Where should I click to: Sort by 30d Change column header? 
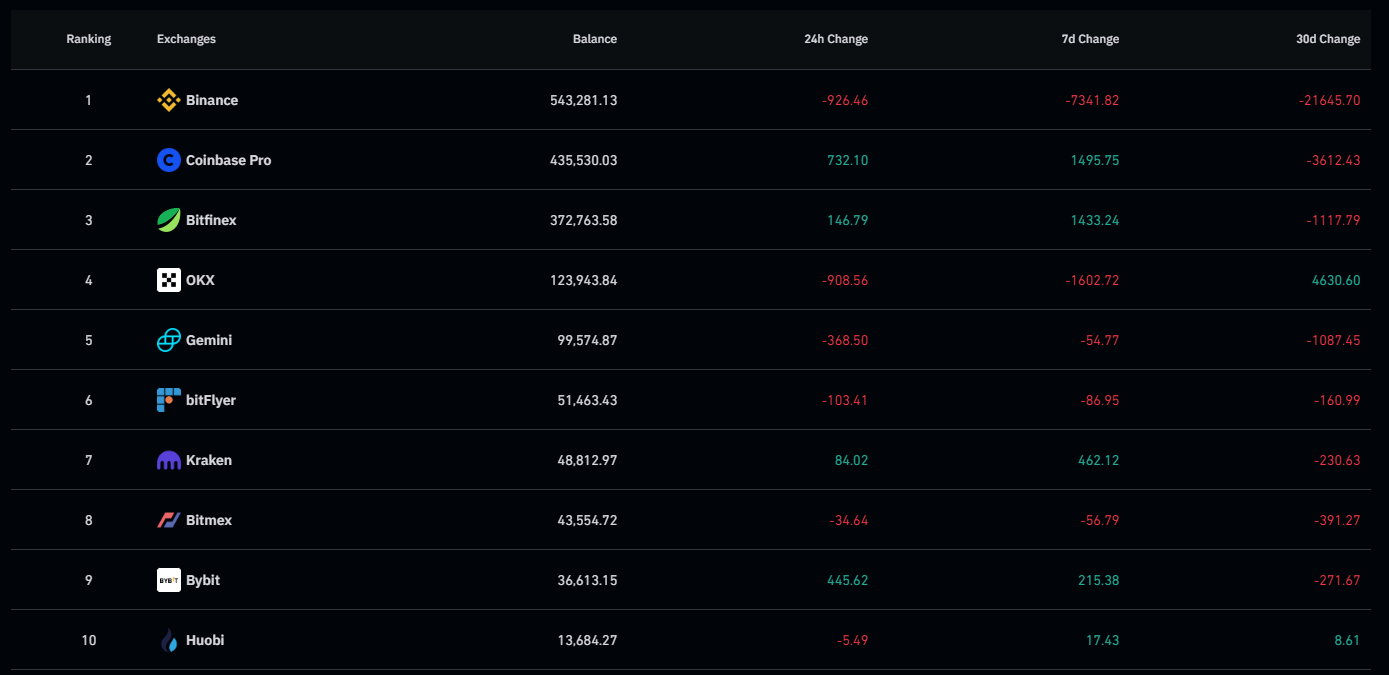pos(1328,39)
